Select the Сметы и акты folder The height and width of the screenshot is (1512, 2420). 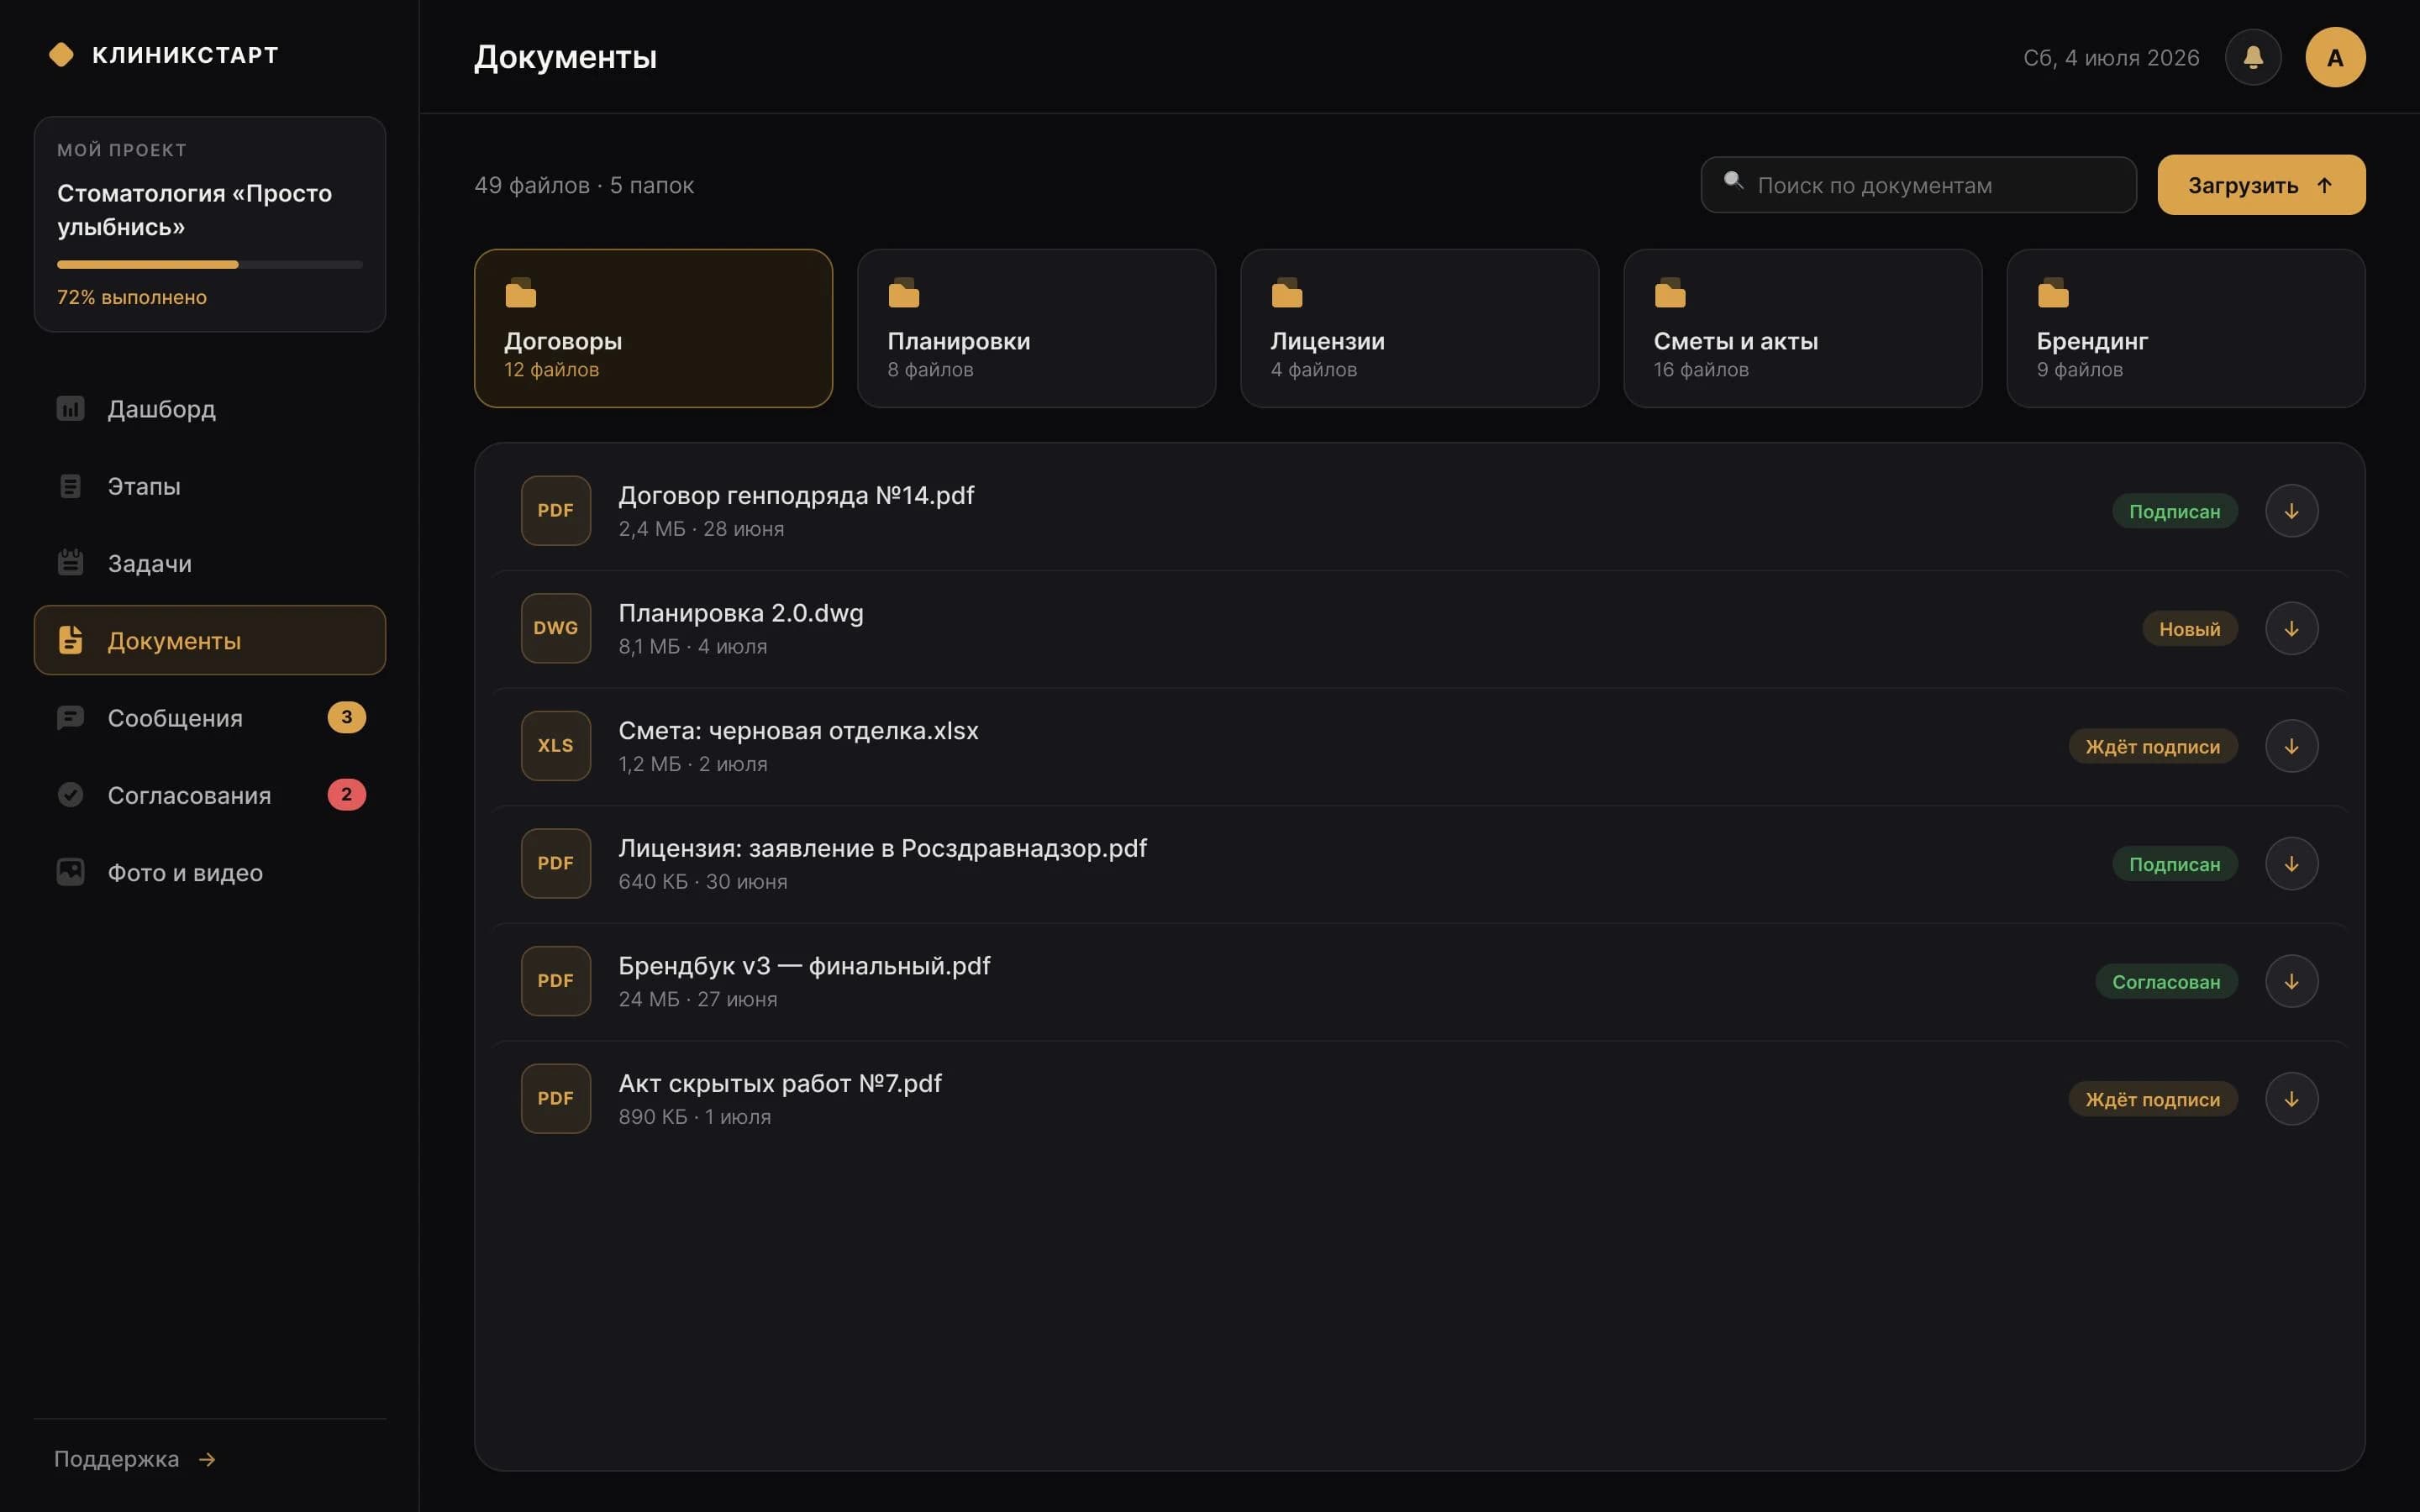click(1802, 328)
